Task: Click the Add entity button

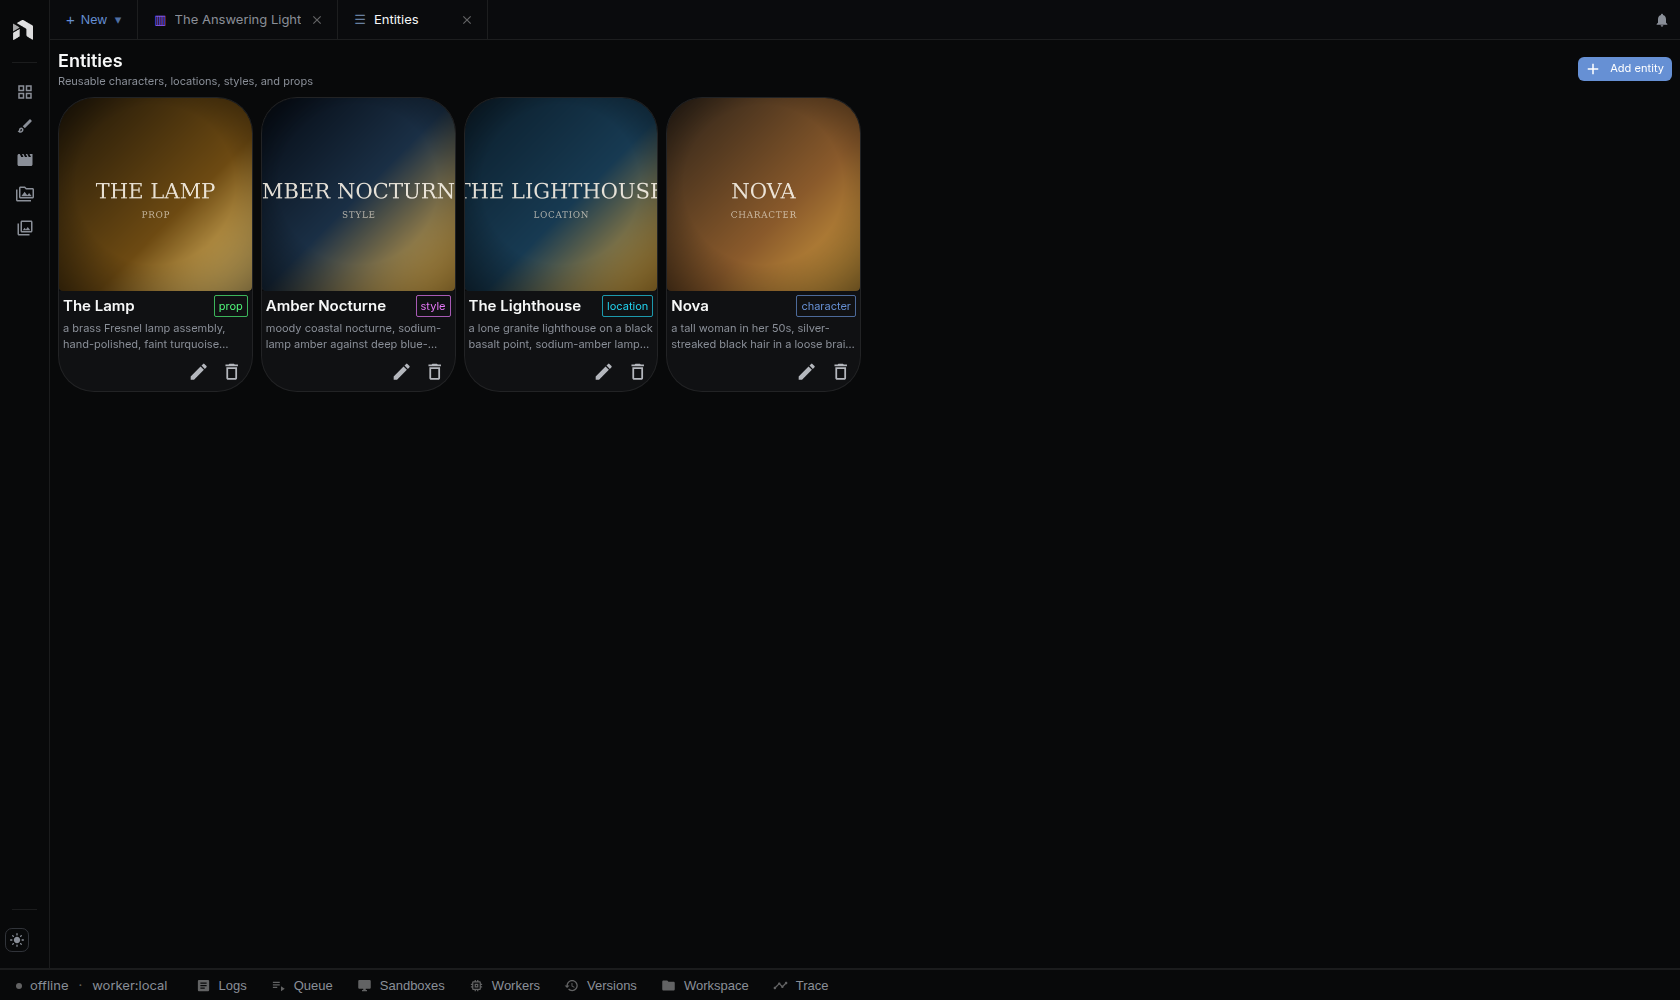Action: point(1625,69)
